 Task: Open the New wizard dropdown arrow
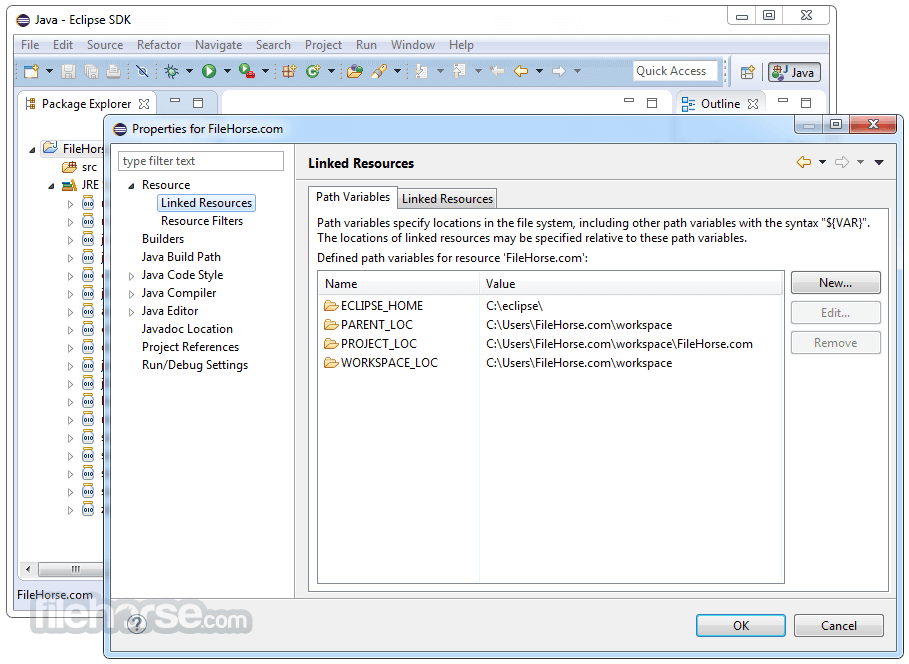pos(49,71)
